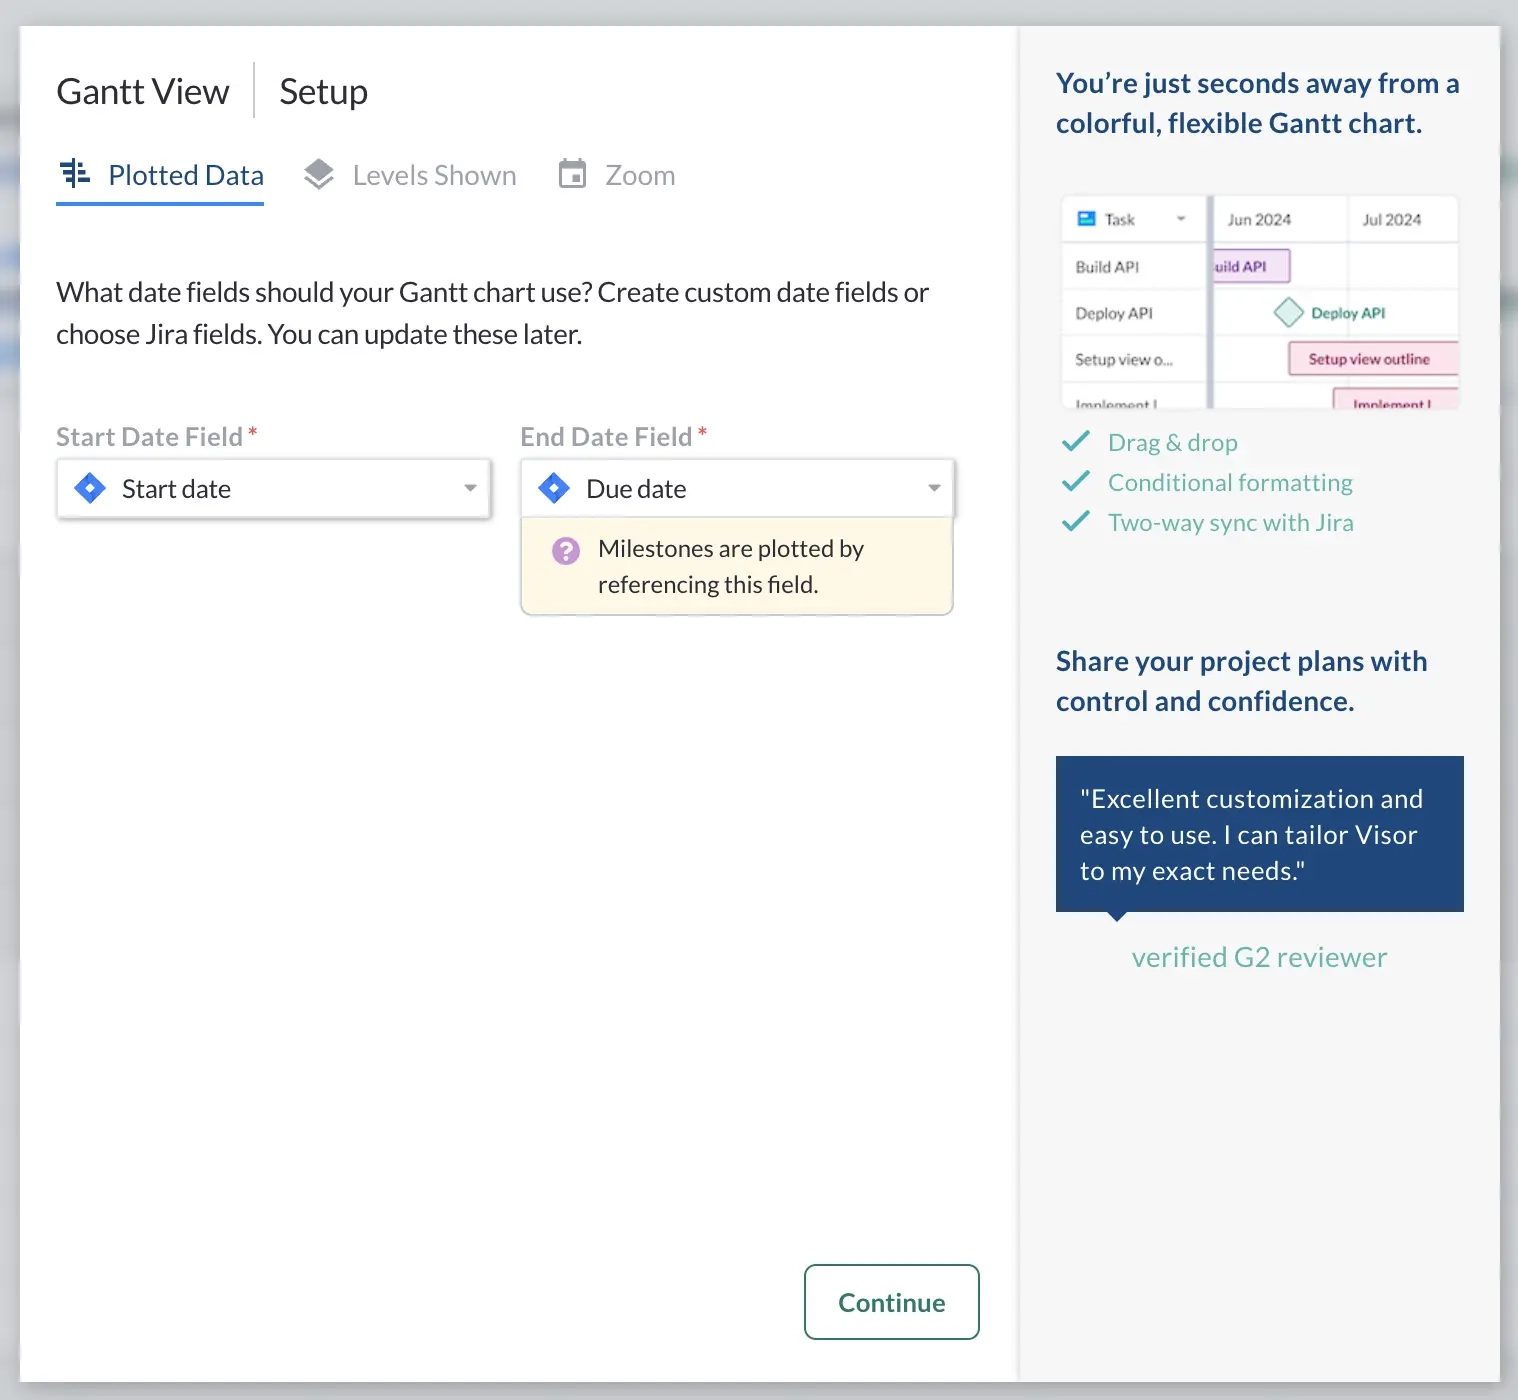This screenshot has height=1400, width=1518.
Task: Click the Jira diamond icon in Start date field
Action: [89, 488]
